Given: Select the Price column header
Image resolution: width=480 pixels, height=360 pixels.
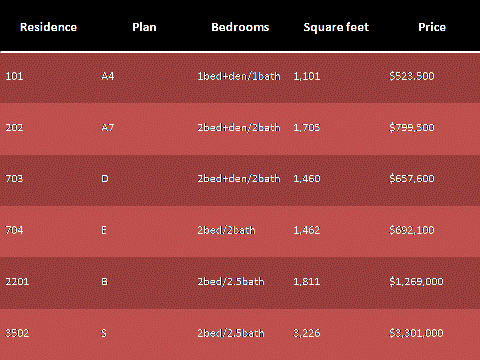Looking at the screenshot, I should [432, 27].
